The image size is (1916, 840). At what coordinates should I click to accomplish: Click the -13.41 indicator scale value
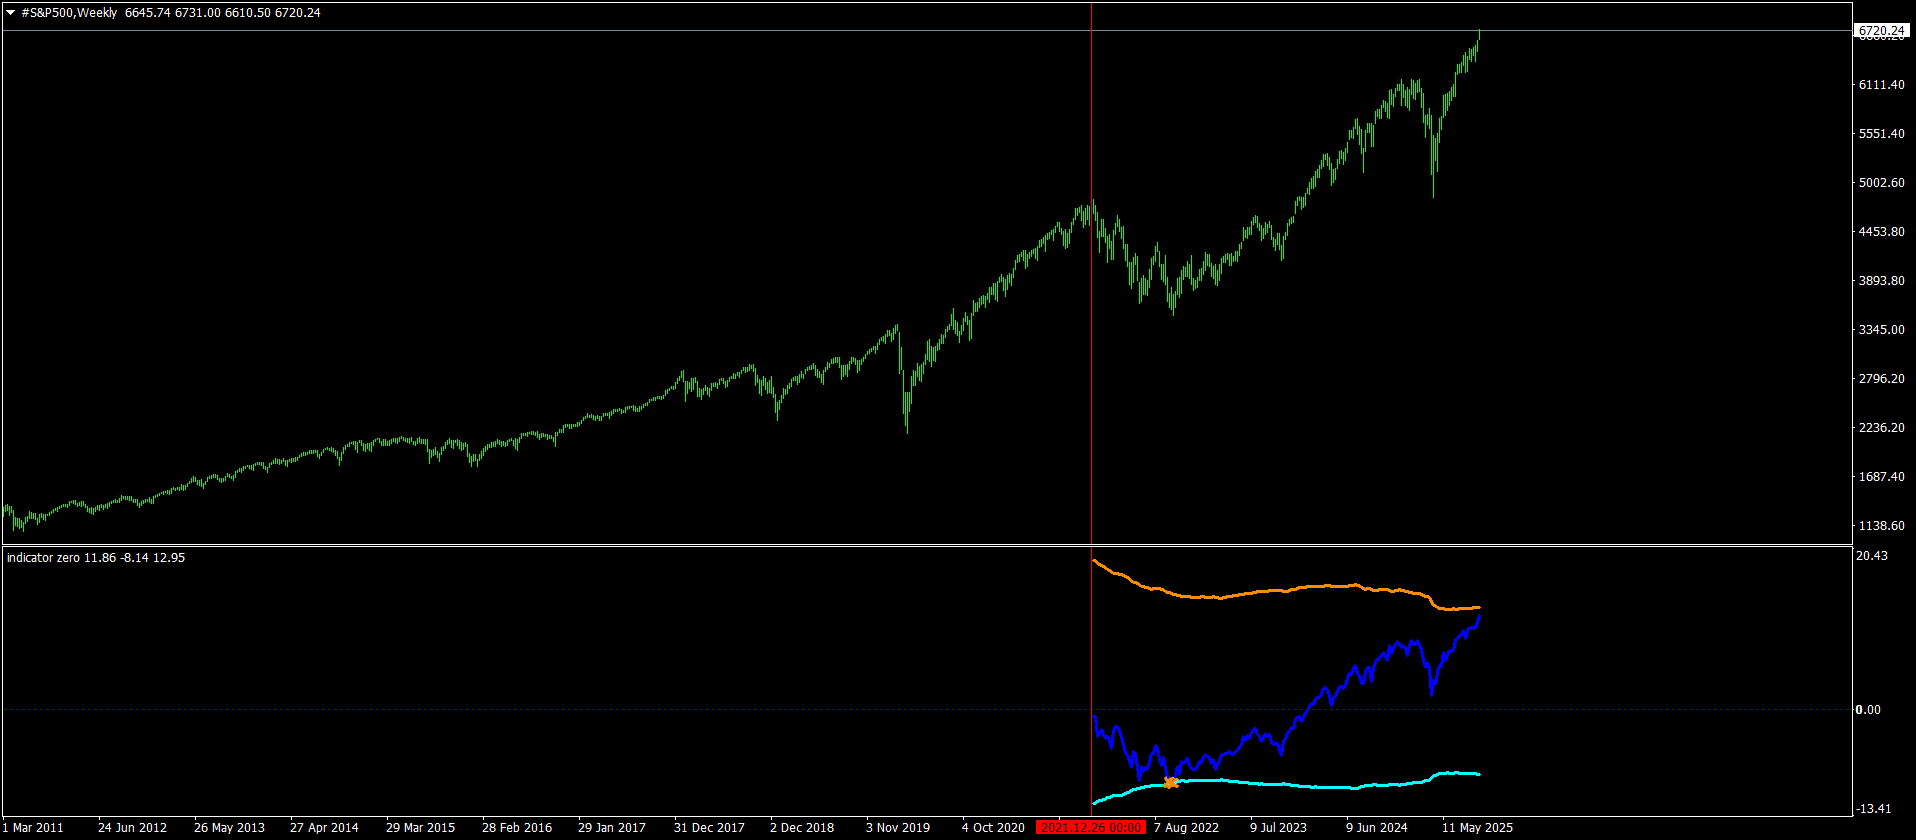1871,809
